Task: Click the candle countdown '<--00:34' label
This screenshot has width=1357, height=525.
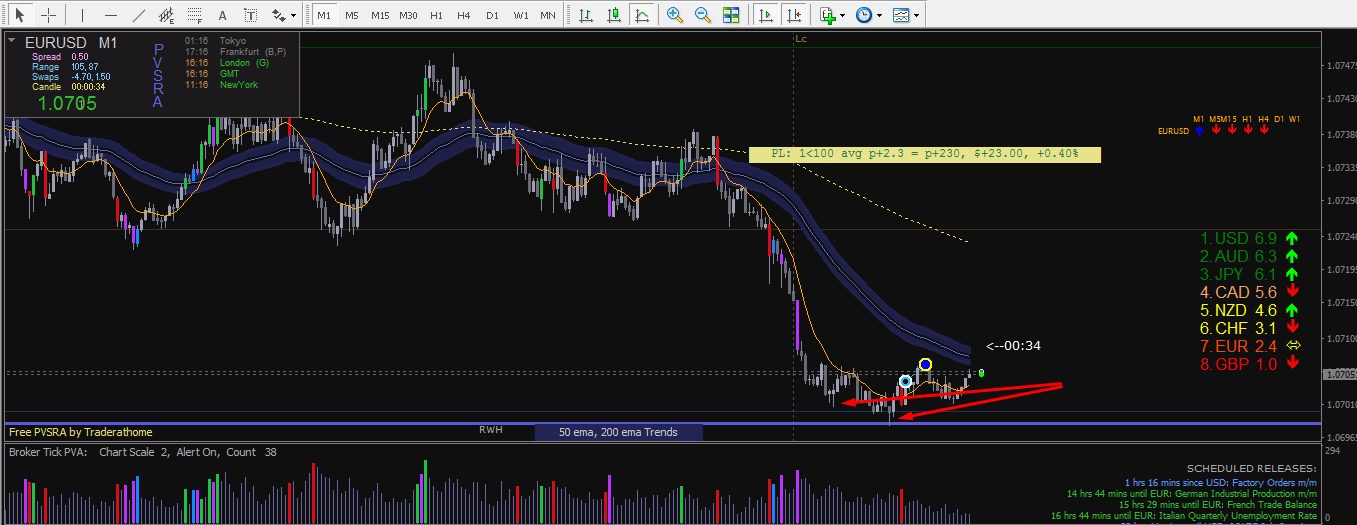Action: 1013,346
